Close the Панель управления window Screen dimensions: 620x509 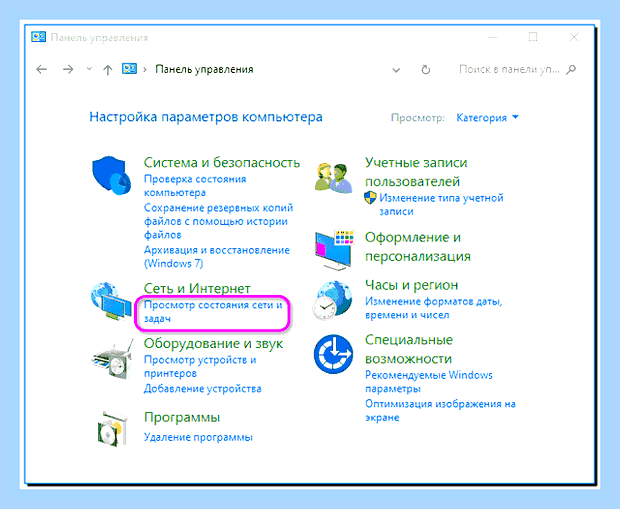pos(574,37)
